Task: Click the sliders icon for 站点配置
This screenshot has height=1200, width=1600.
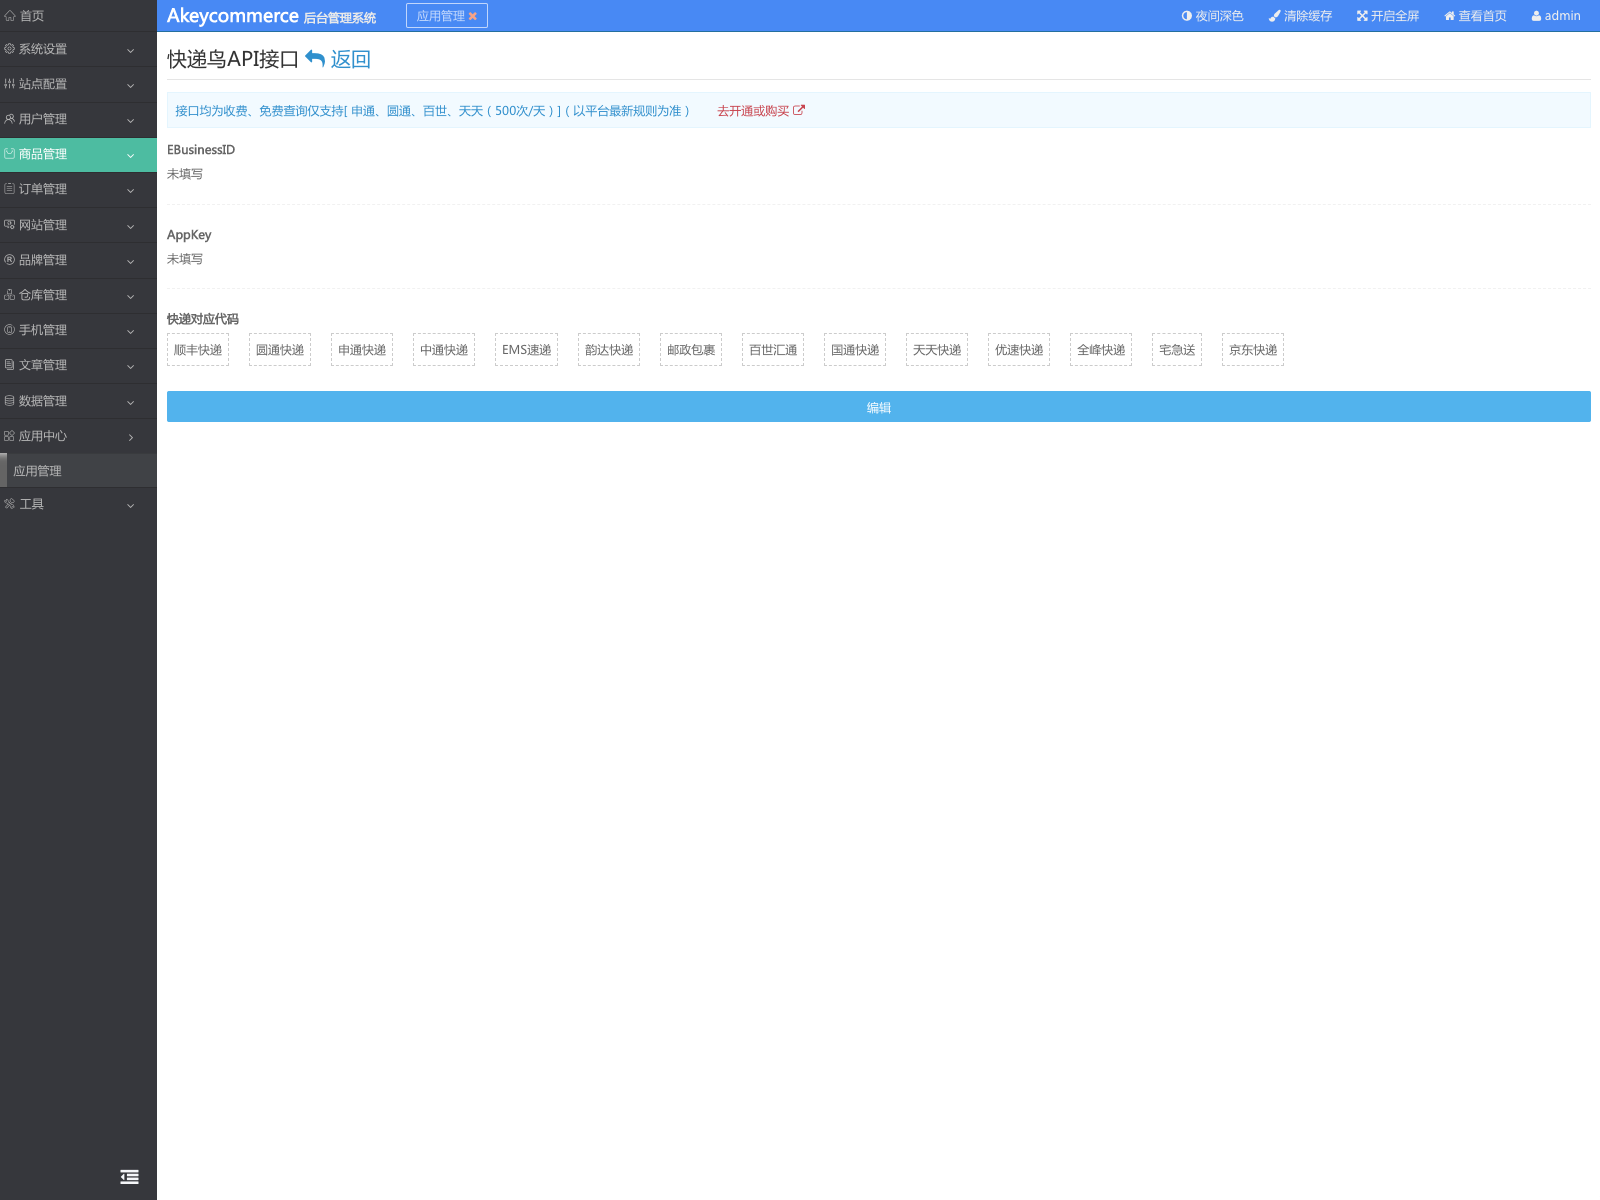Action: tap(10, 84)
